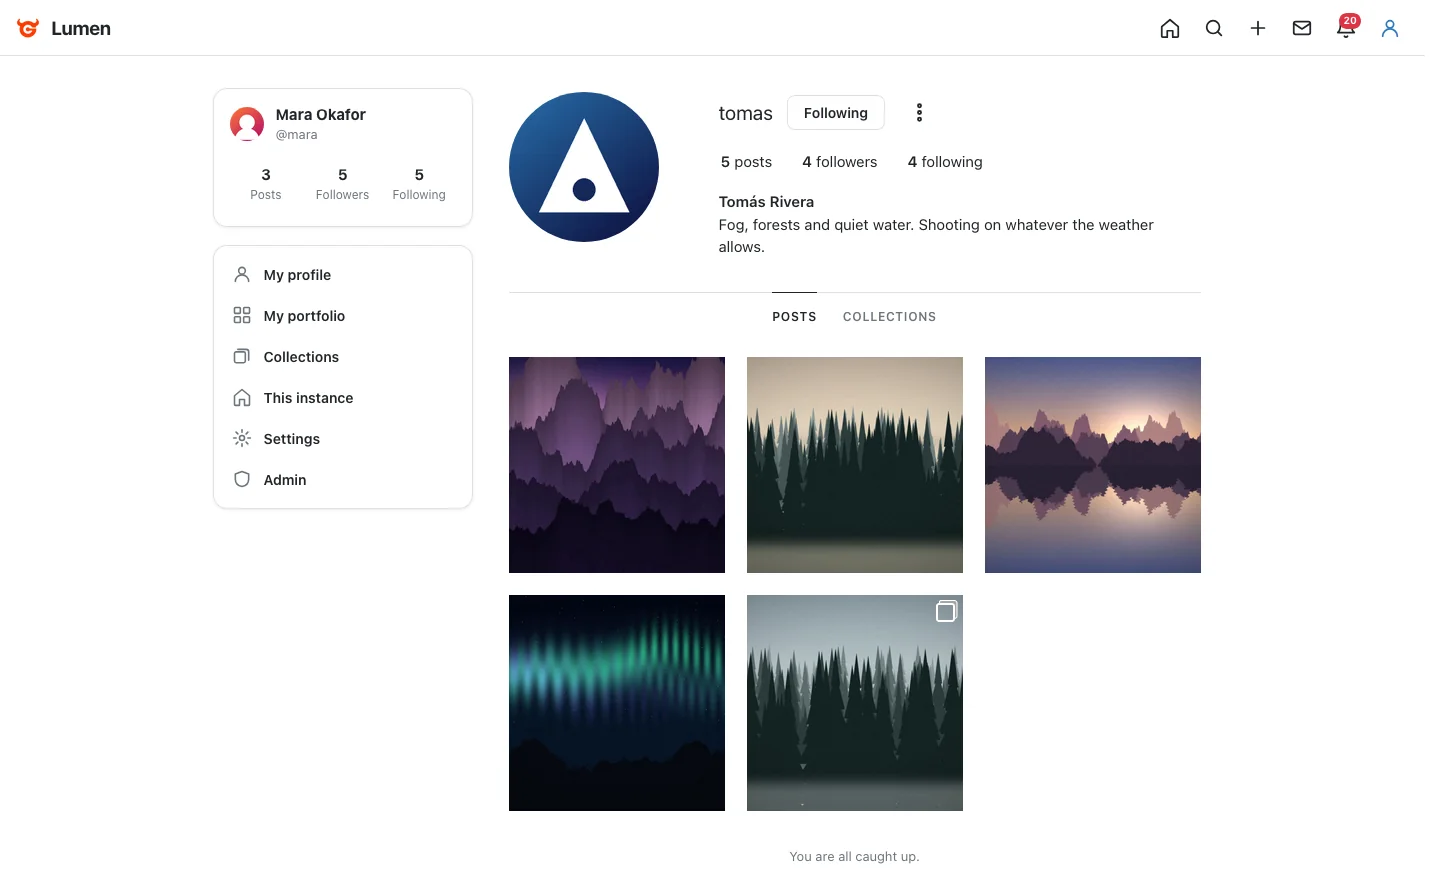Click the @mara handle
The height and width of the screenshot is (875, 1440).
tap(297, 135)
